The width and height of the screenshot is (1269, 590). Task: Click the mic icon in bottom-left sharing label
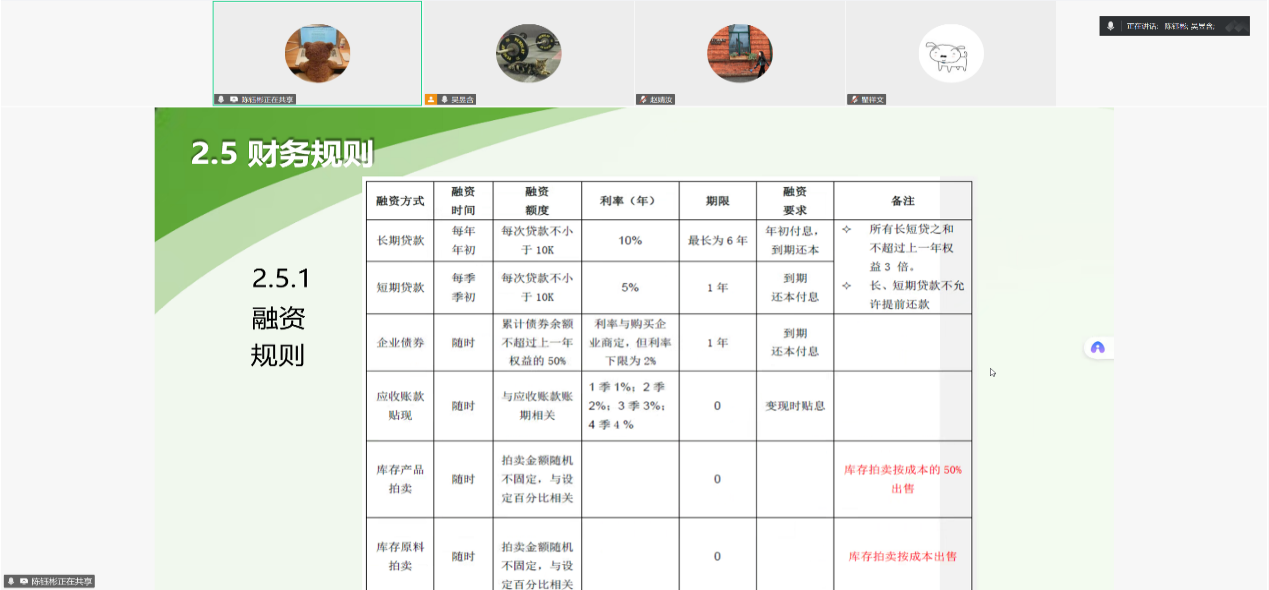point(11,581)
